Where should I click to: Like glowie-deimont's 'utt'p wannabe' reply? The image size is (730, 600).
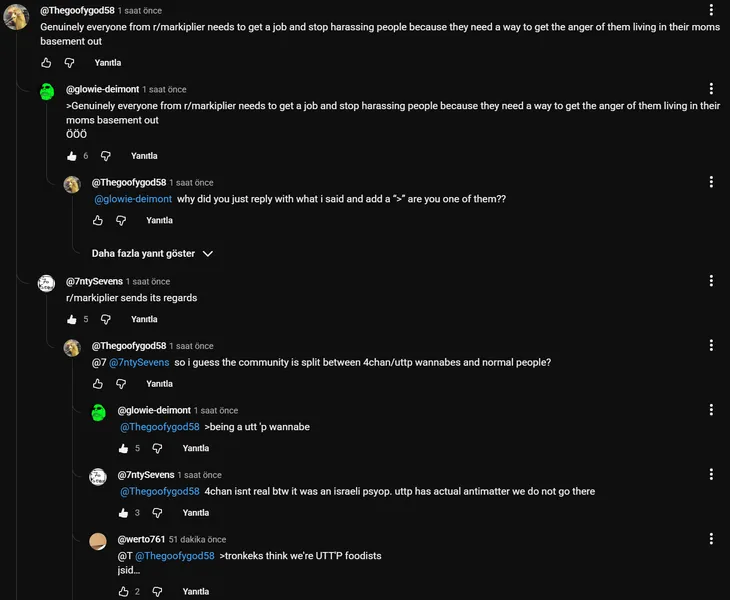[124, 449]
